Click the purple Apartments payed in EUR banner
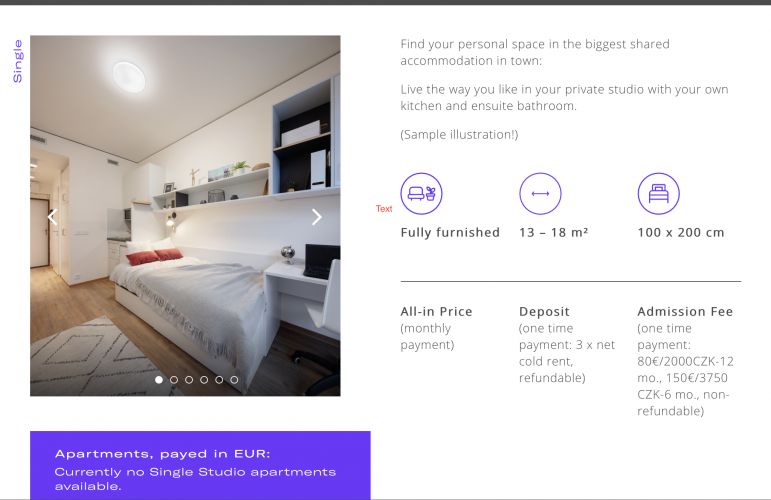This screenshot has height=500, width=771. 200,465
